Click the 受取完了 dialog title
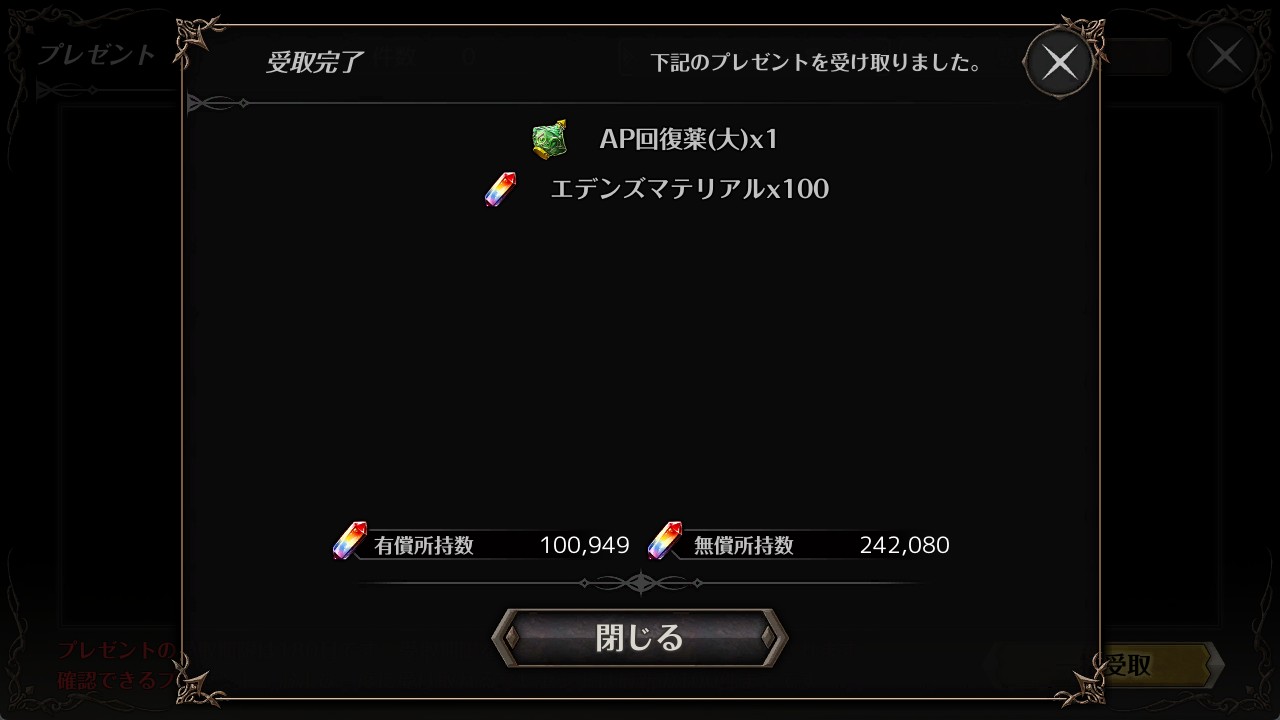Image resolution: width=1280 pixels, height=720 pixels. 314,62
